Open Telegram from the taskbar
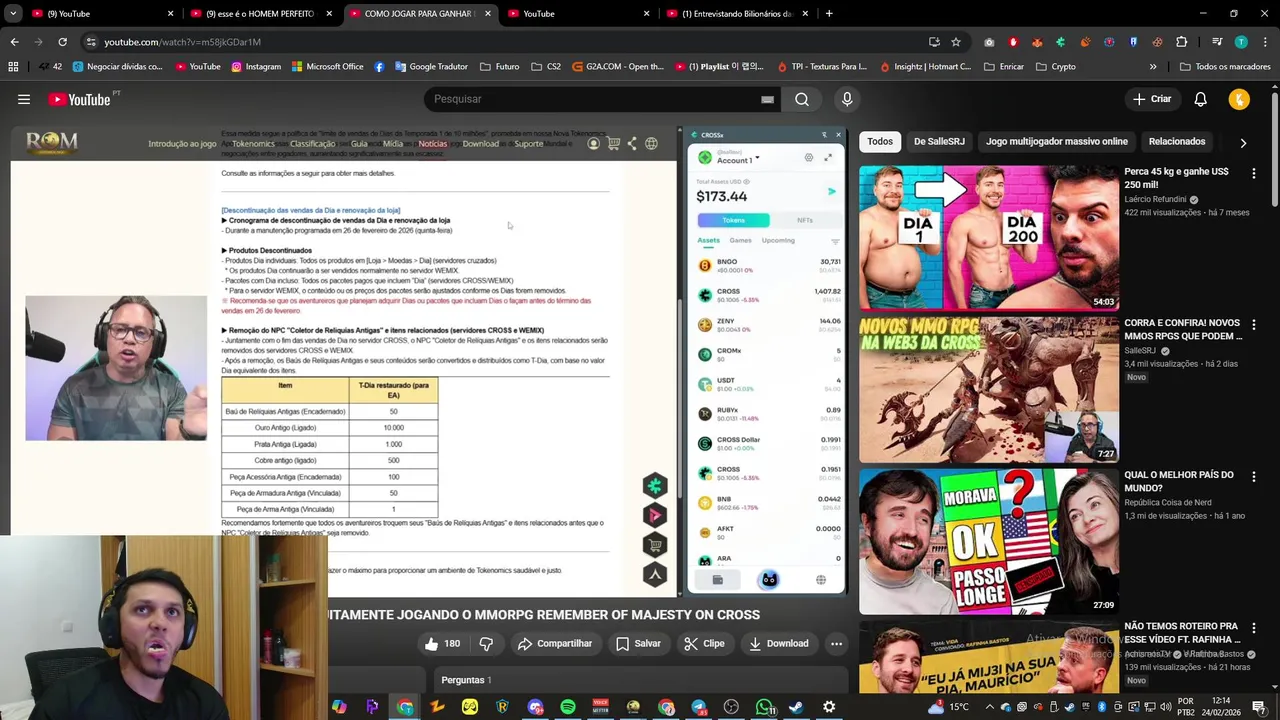1280x720 pixels. (x=698, y=707)
